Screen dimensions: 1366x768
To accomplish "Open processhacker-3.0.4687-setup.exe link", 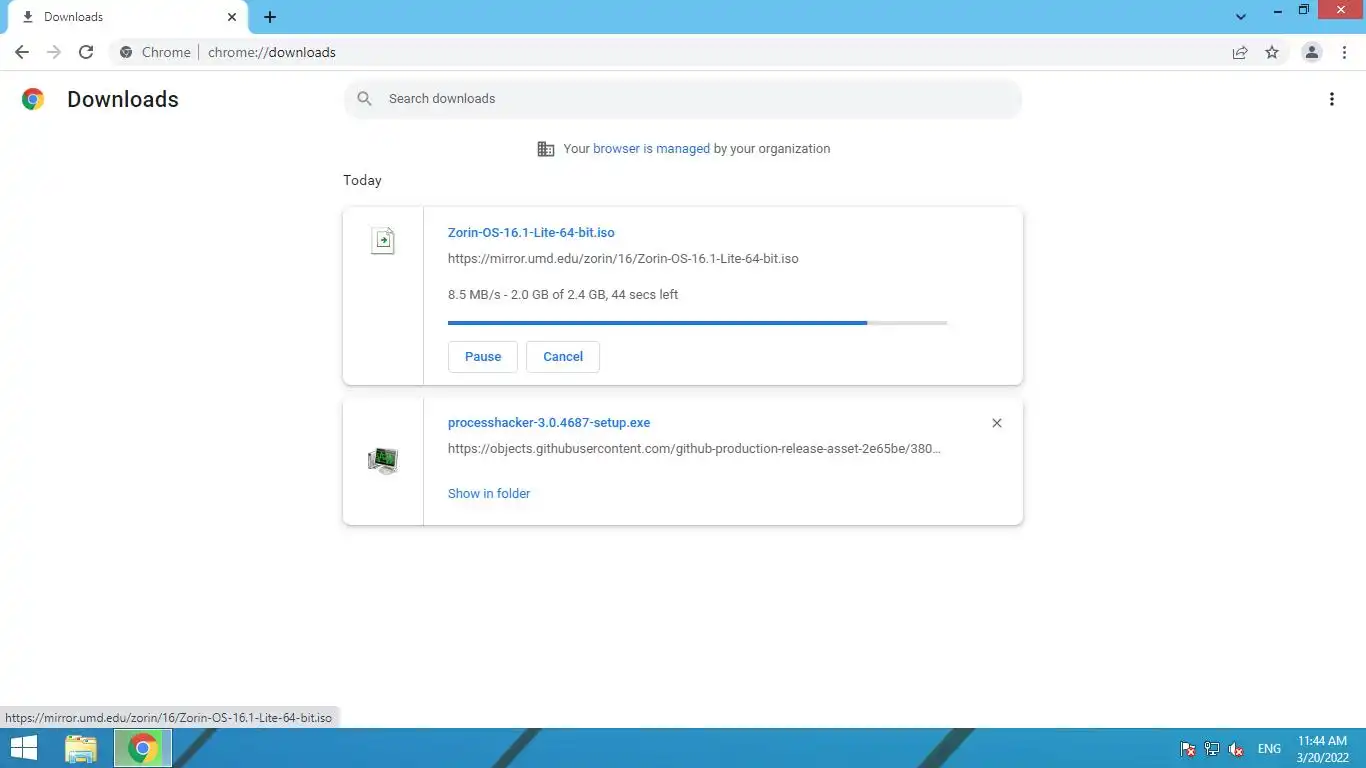I will coord(549,422).
